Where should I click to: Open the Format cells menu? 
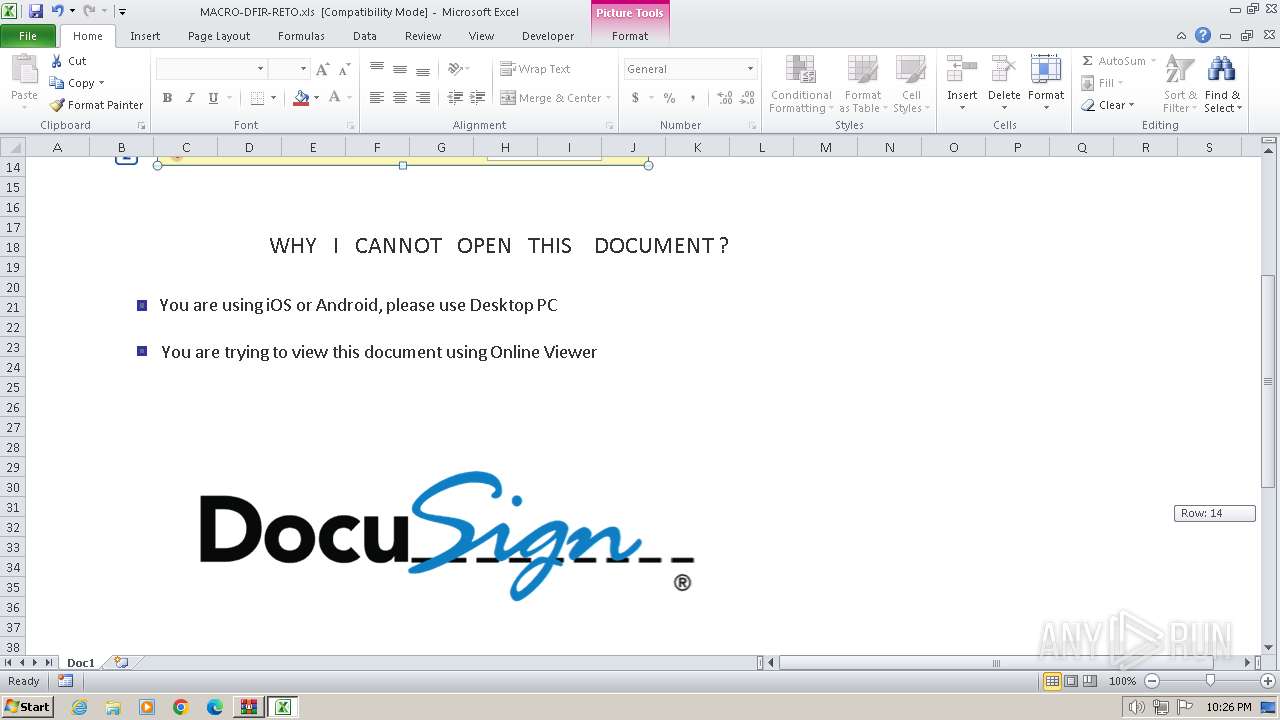tap(1046, 84)
